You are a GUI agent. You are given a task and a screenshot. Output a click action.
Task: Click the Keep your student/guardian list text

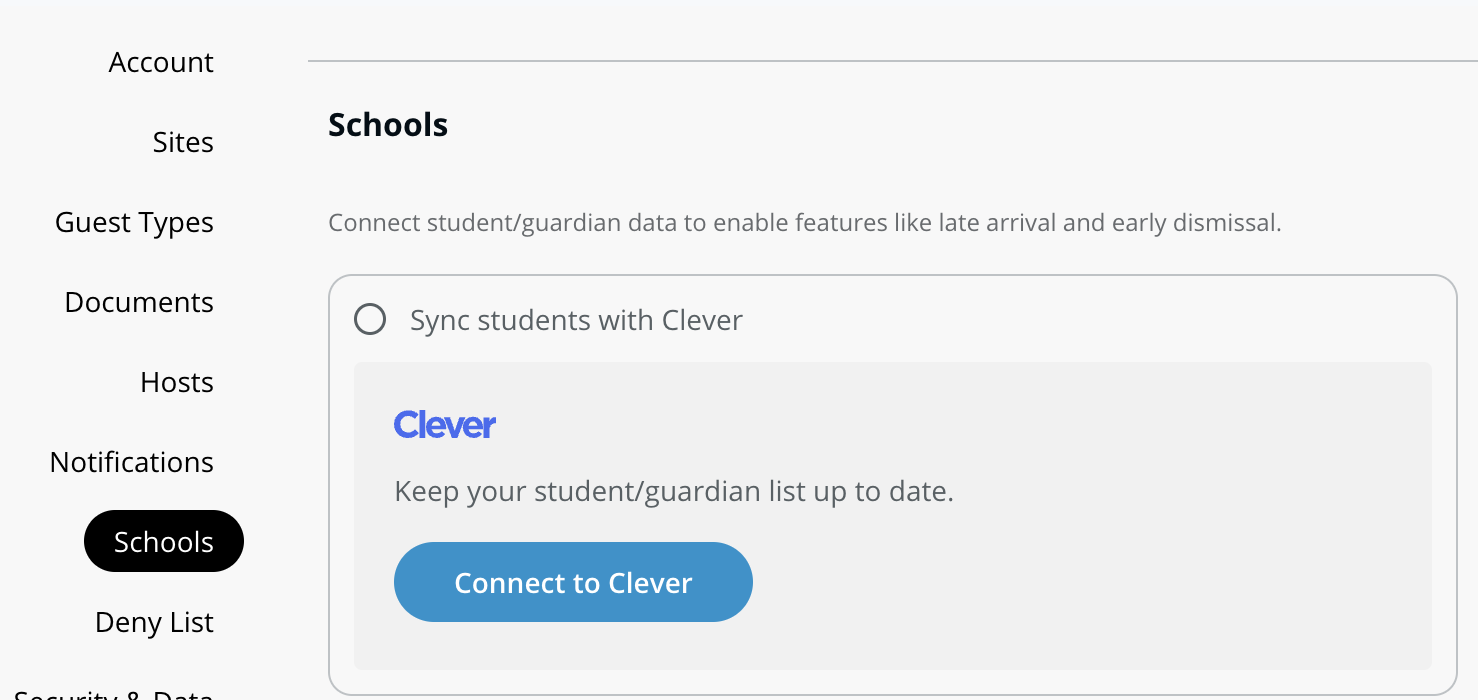pos(673,491)
